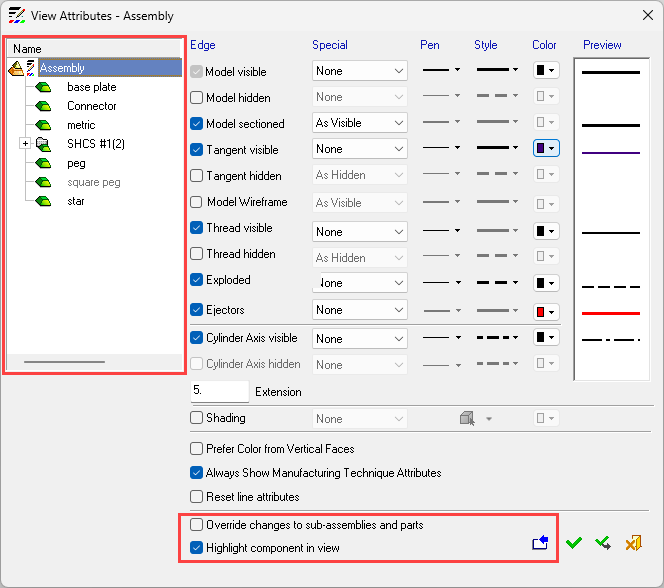Enable the Model hidden checkbox
Screen dimensions: 664x588
[197, 98]
